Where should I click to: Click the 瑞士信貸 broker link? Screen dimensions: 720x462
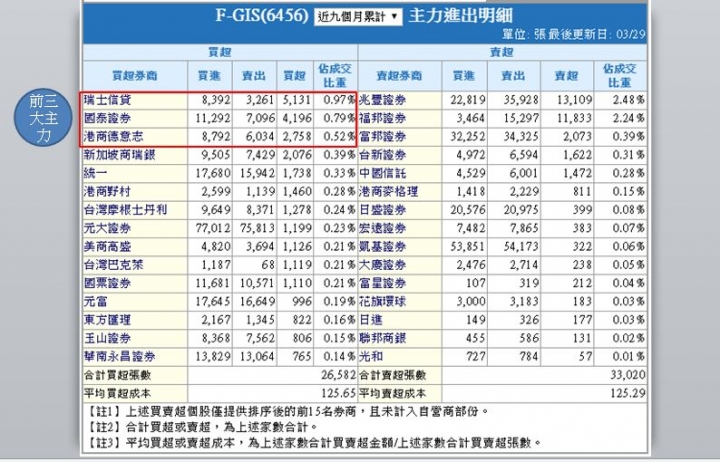(x=107, y=100)
